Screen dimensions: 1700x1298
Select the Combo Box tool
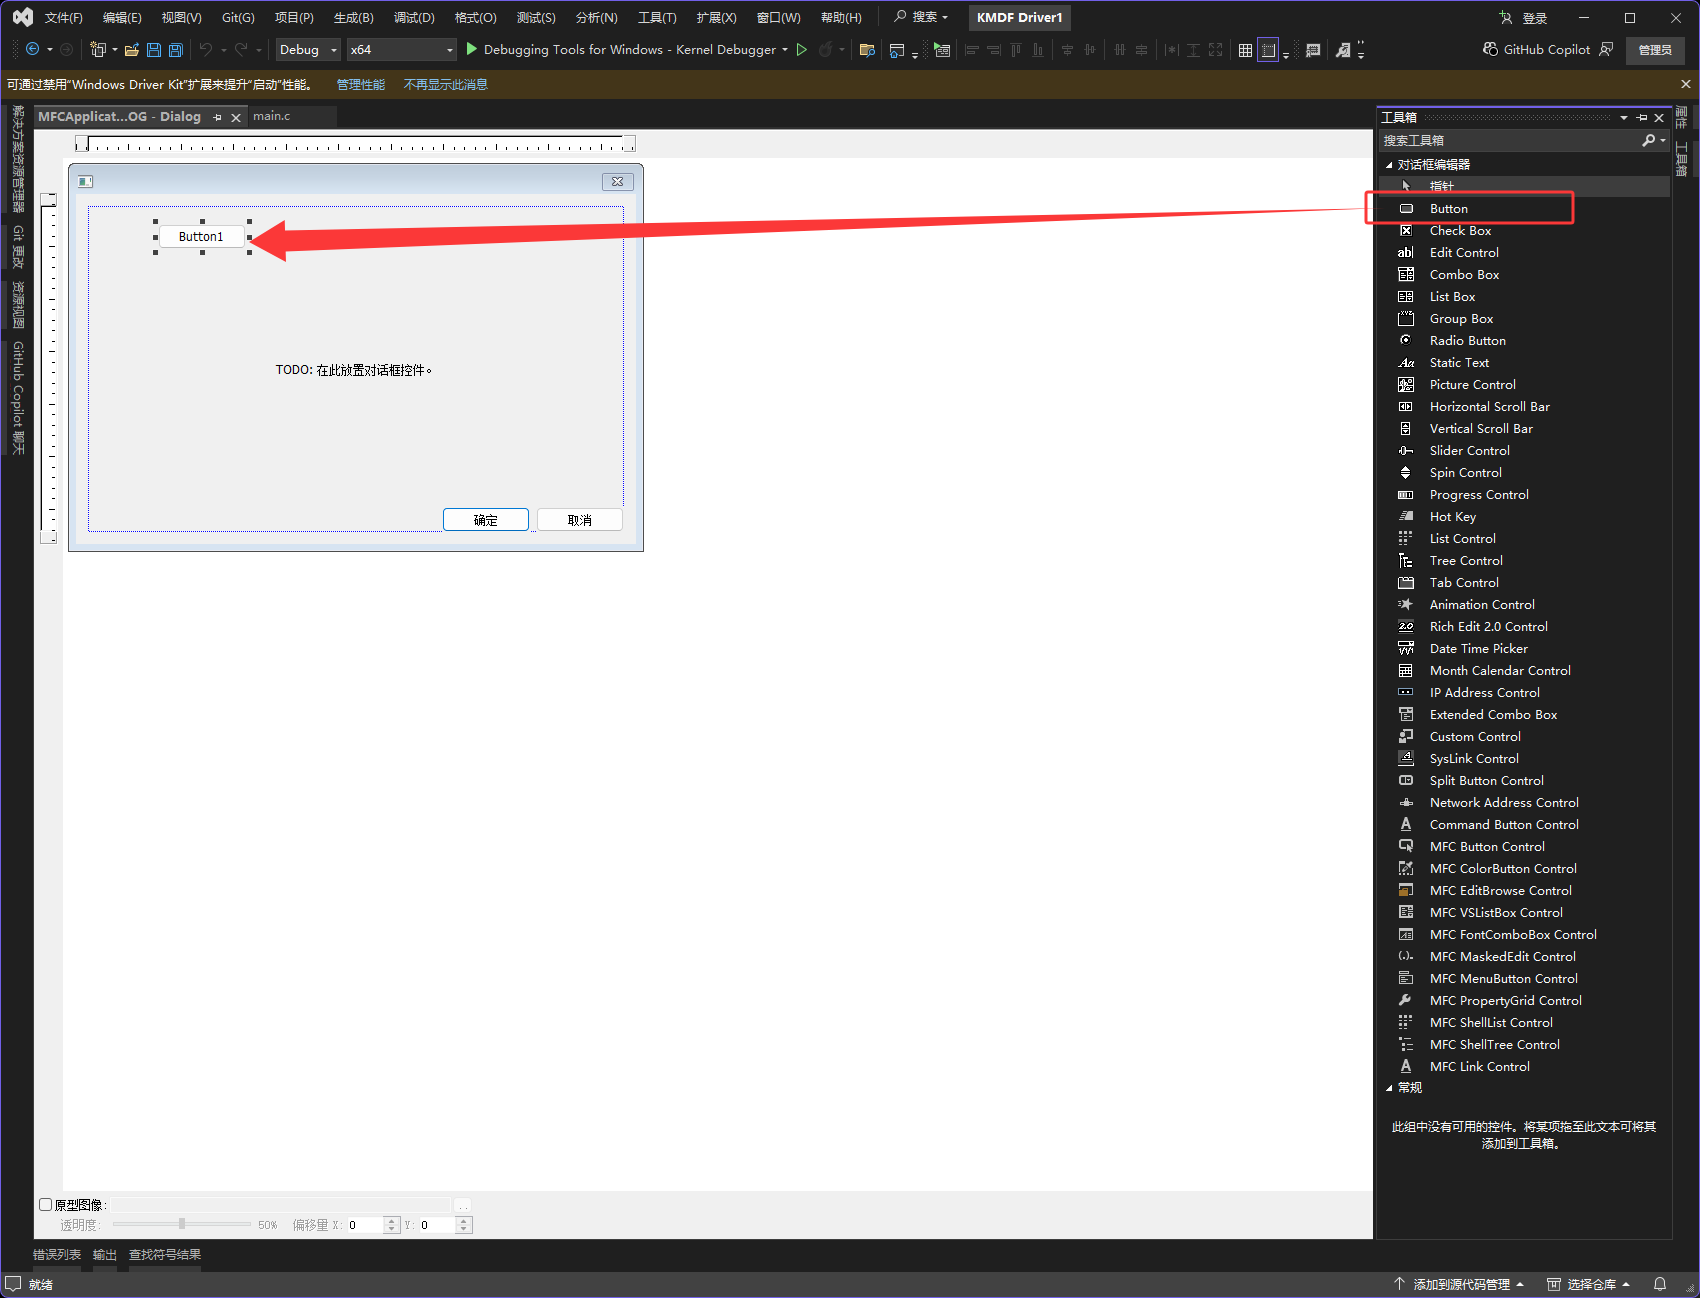tap(1524, 274)
